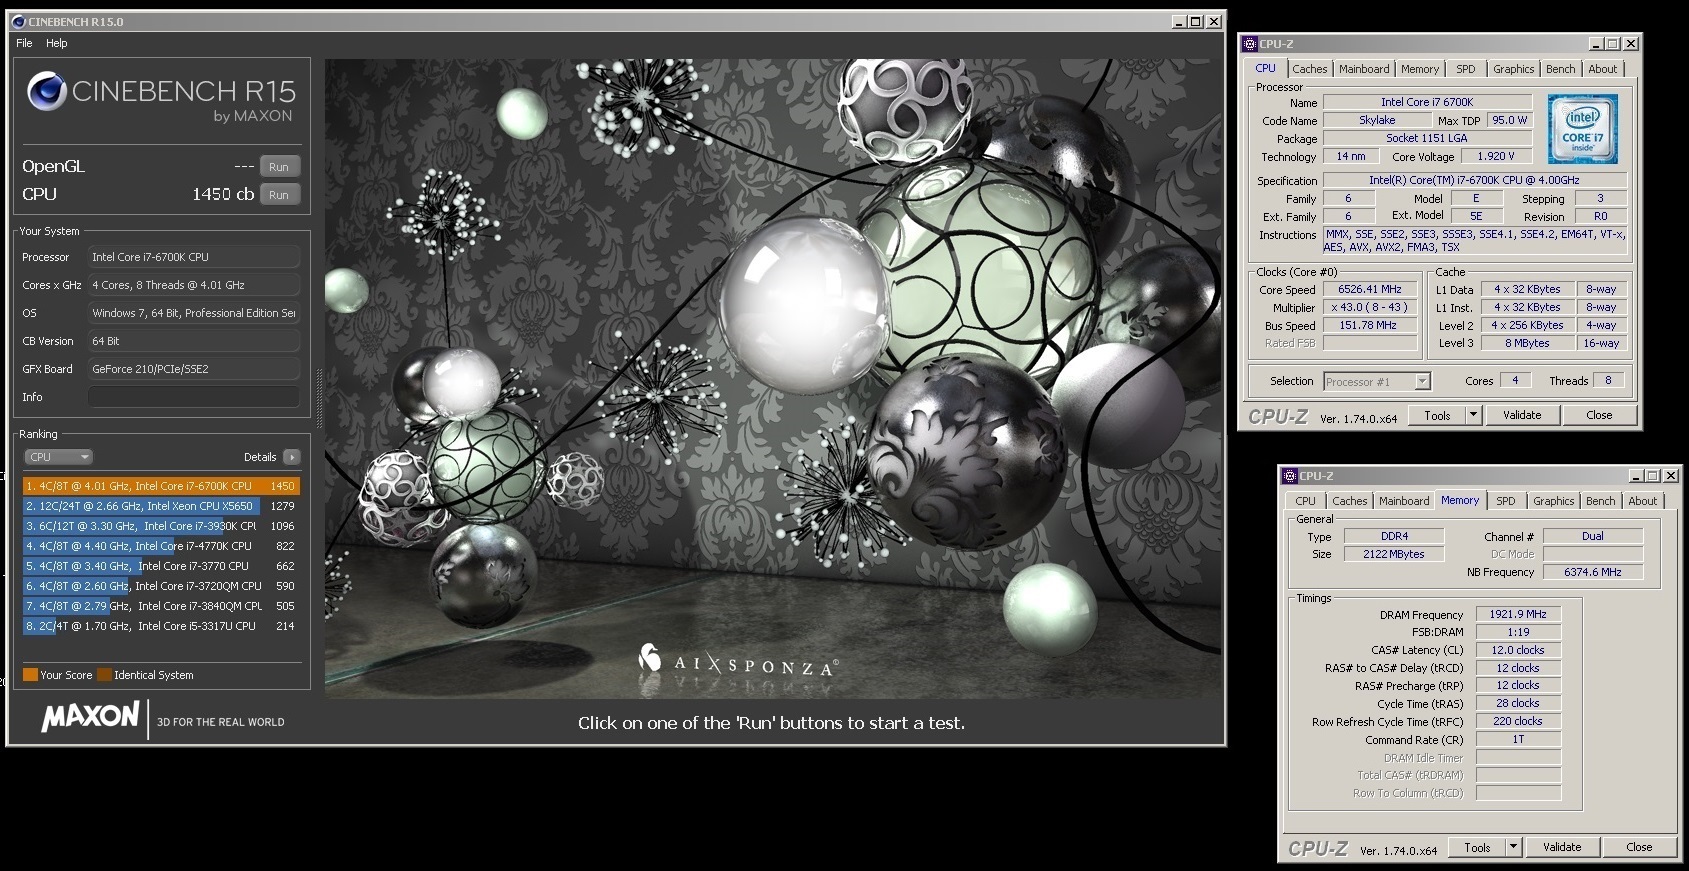Click the Multiplier value x 43.0
The height and width of the screenshot is (871, 1689).
tap(1370, 307)
